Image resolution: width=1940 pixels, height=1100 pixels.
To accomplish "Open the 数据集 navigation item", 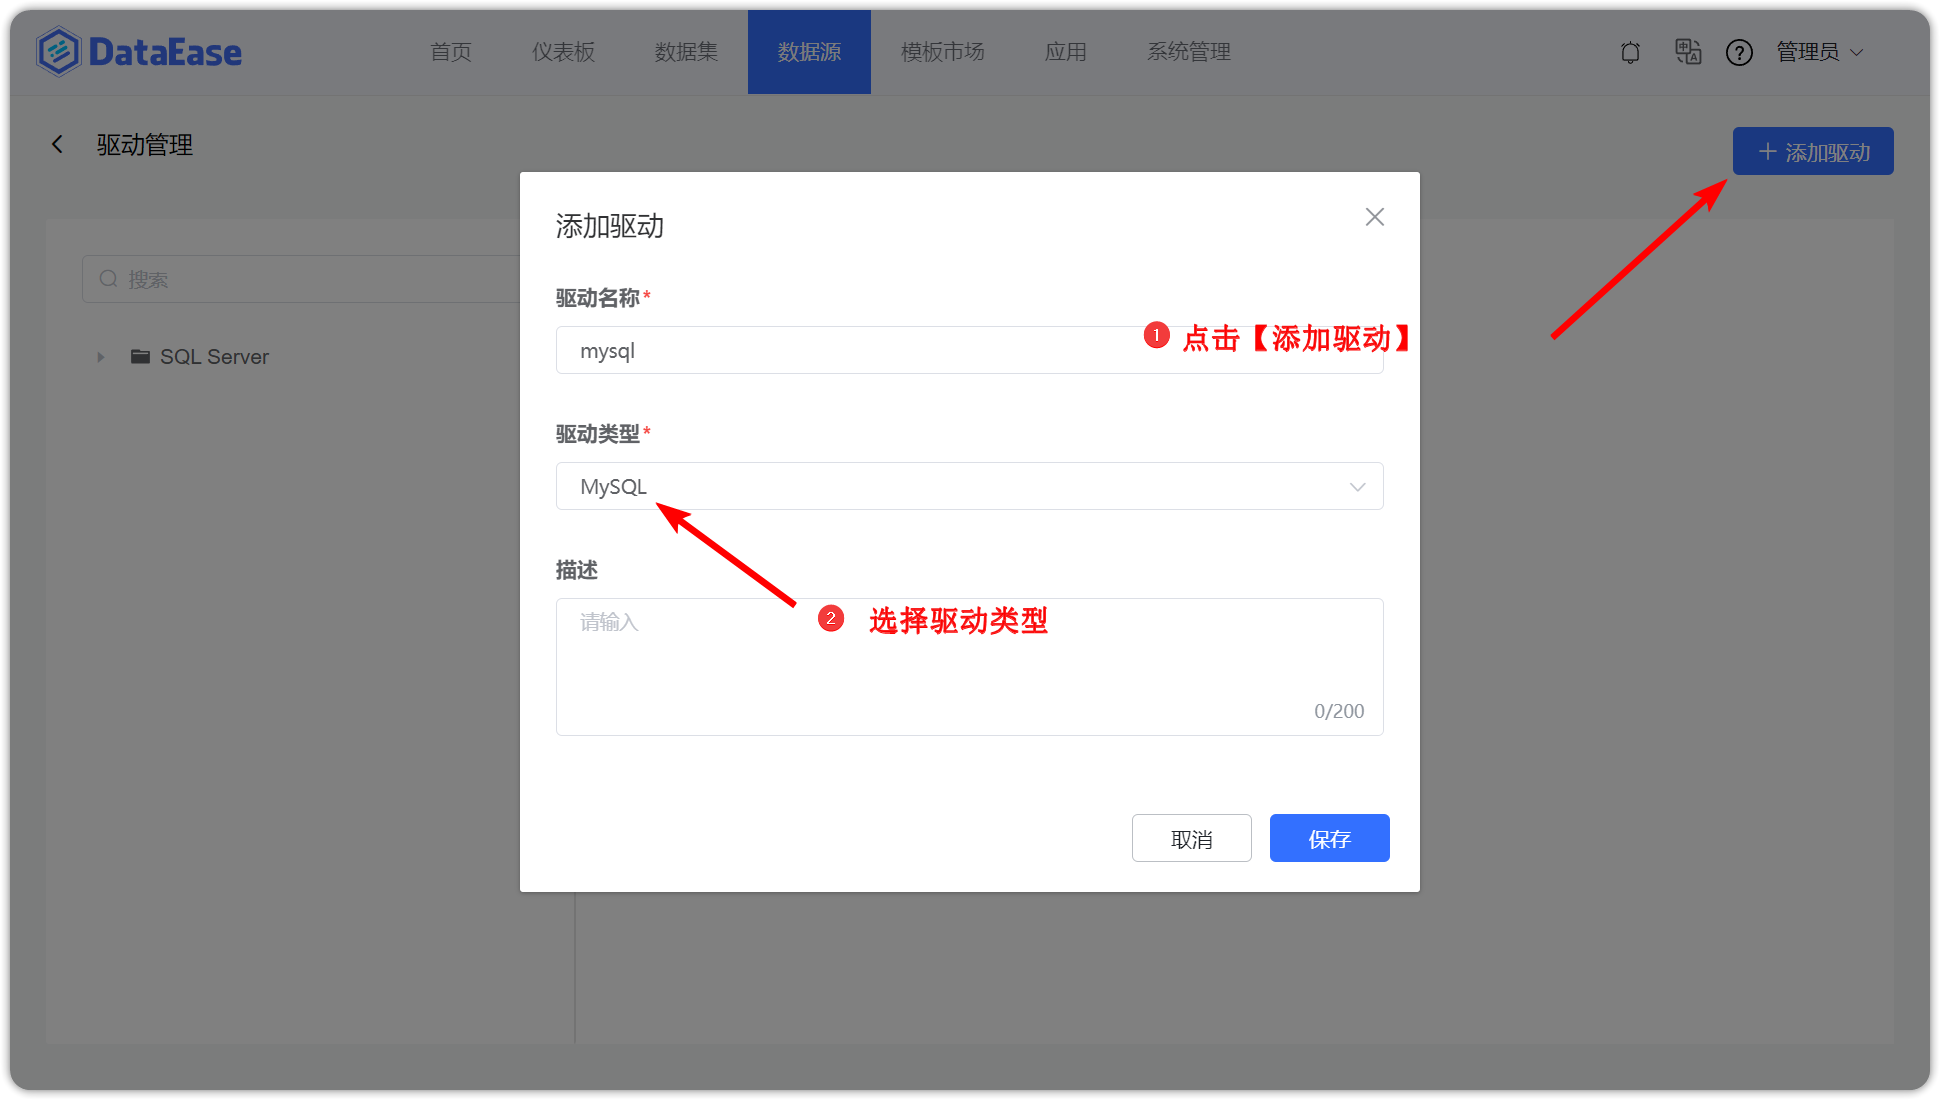I will (686, 52).
